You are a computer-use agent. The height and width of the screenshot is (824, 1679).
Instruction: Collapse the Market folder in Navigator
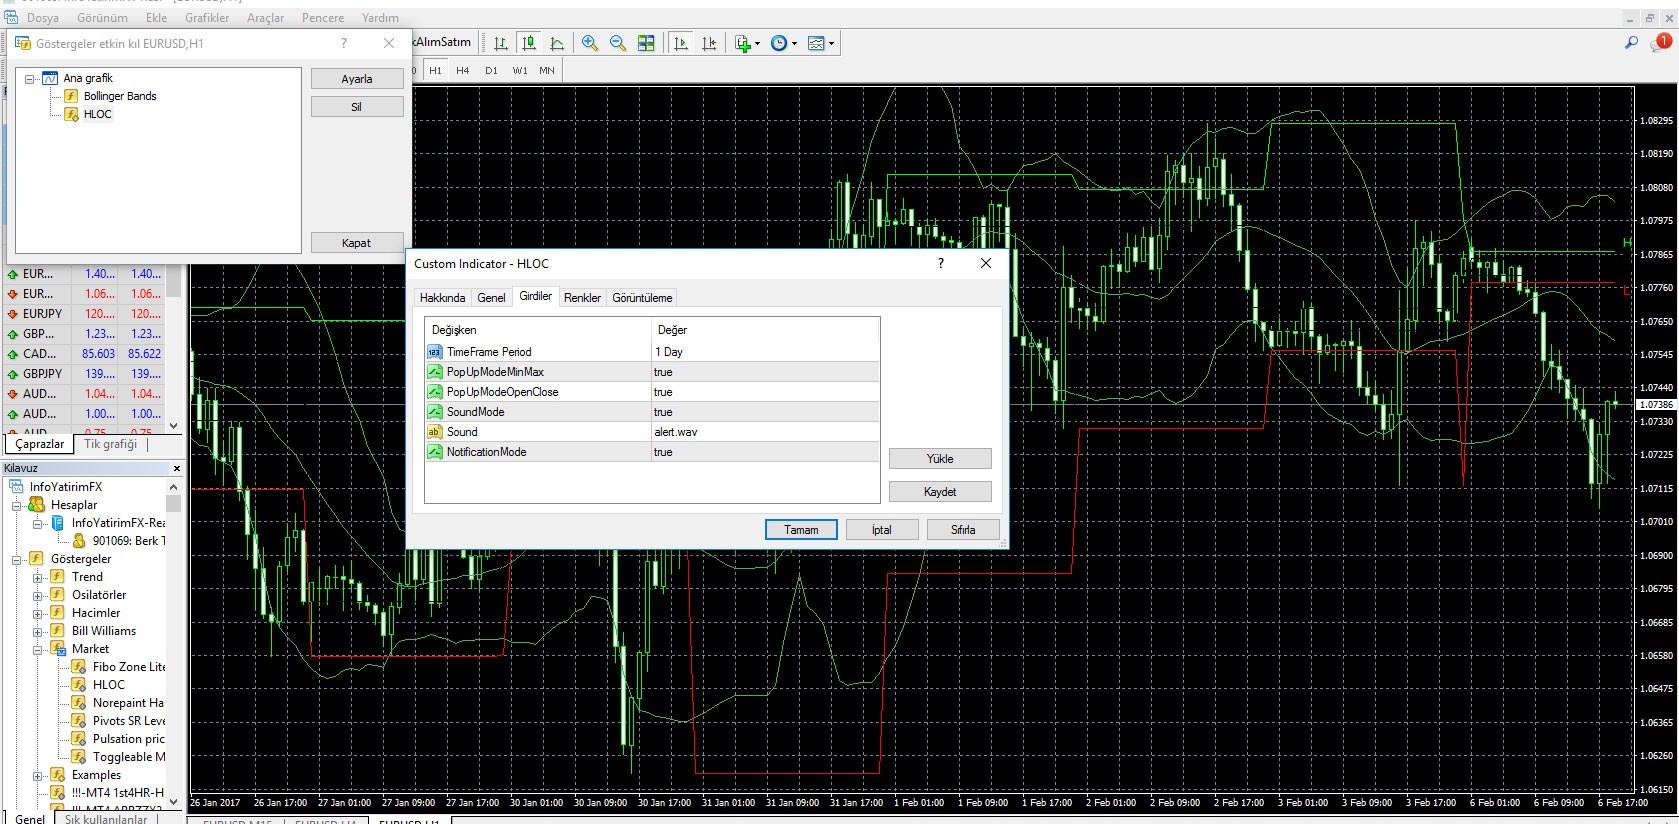coord(37,649)
